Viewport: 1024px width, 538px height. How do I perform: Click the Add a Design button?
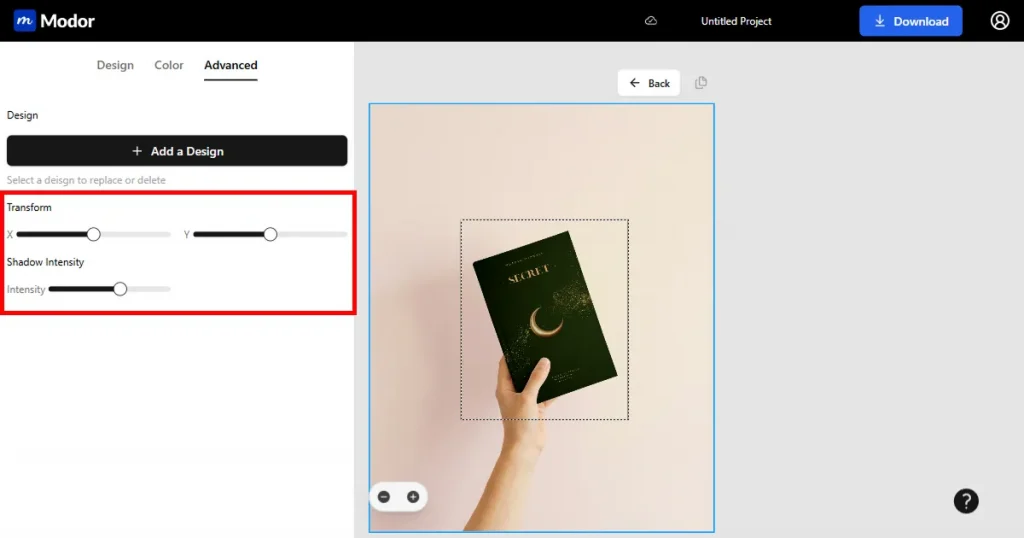click(177, 151)
